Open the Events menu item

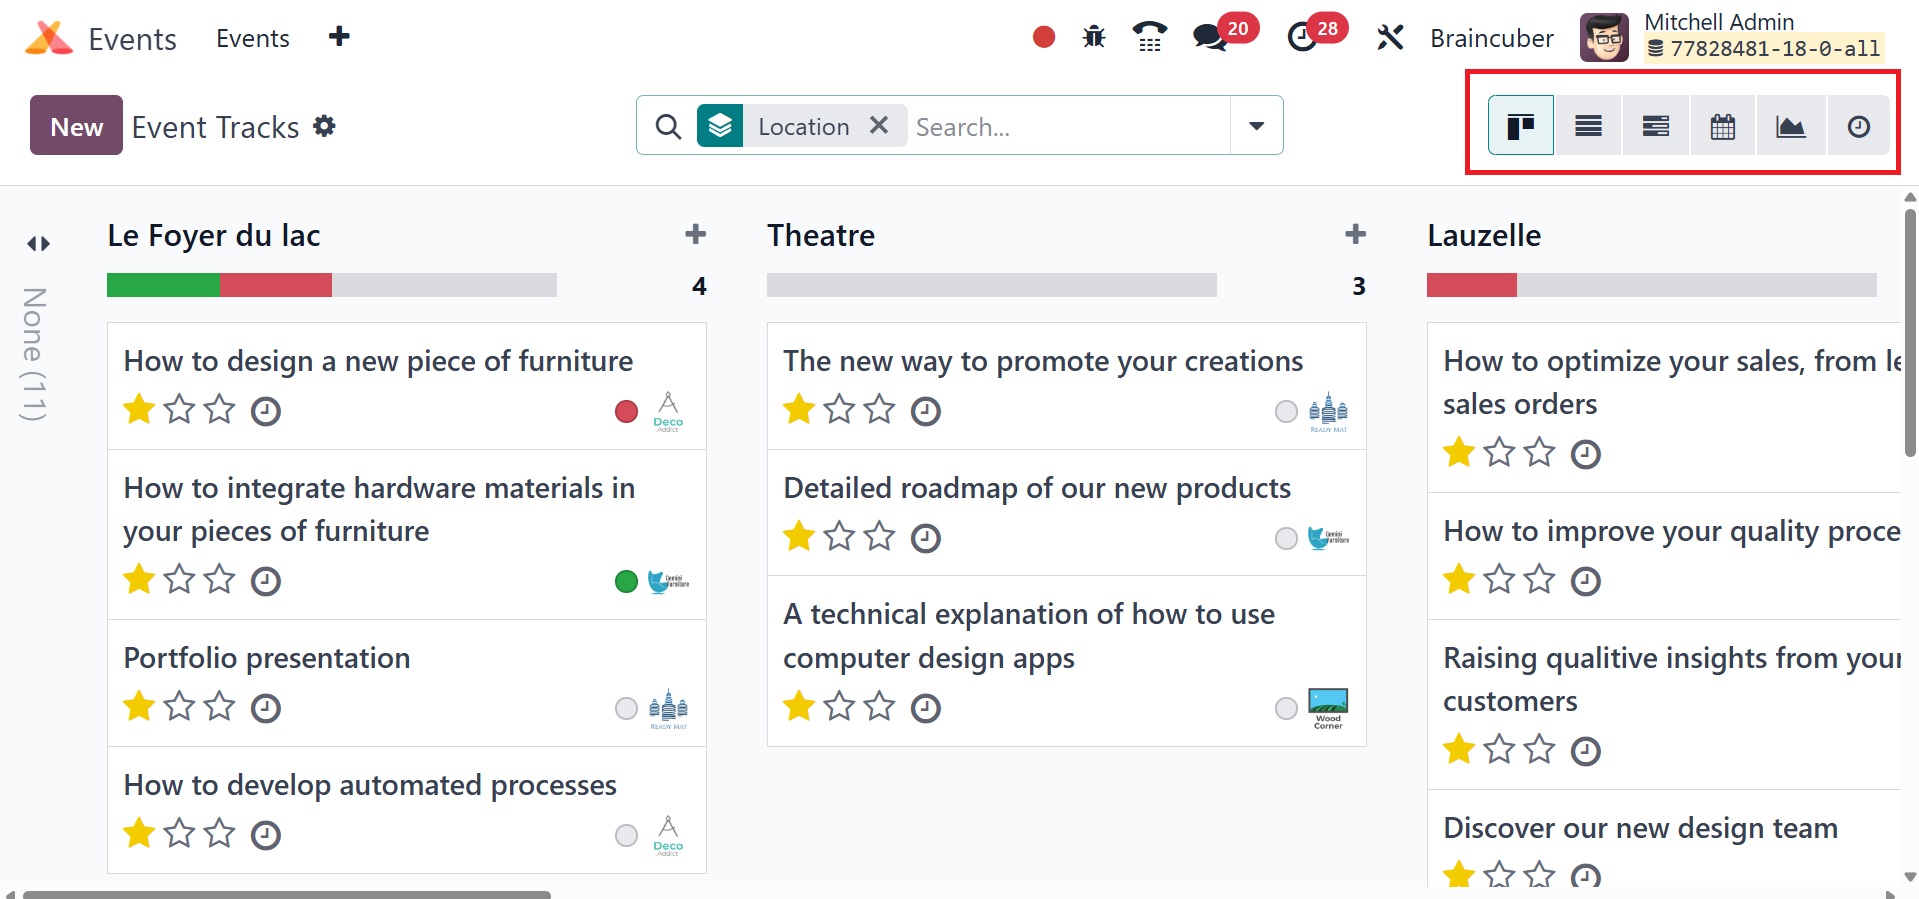point(252,38)
